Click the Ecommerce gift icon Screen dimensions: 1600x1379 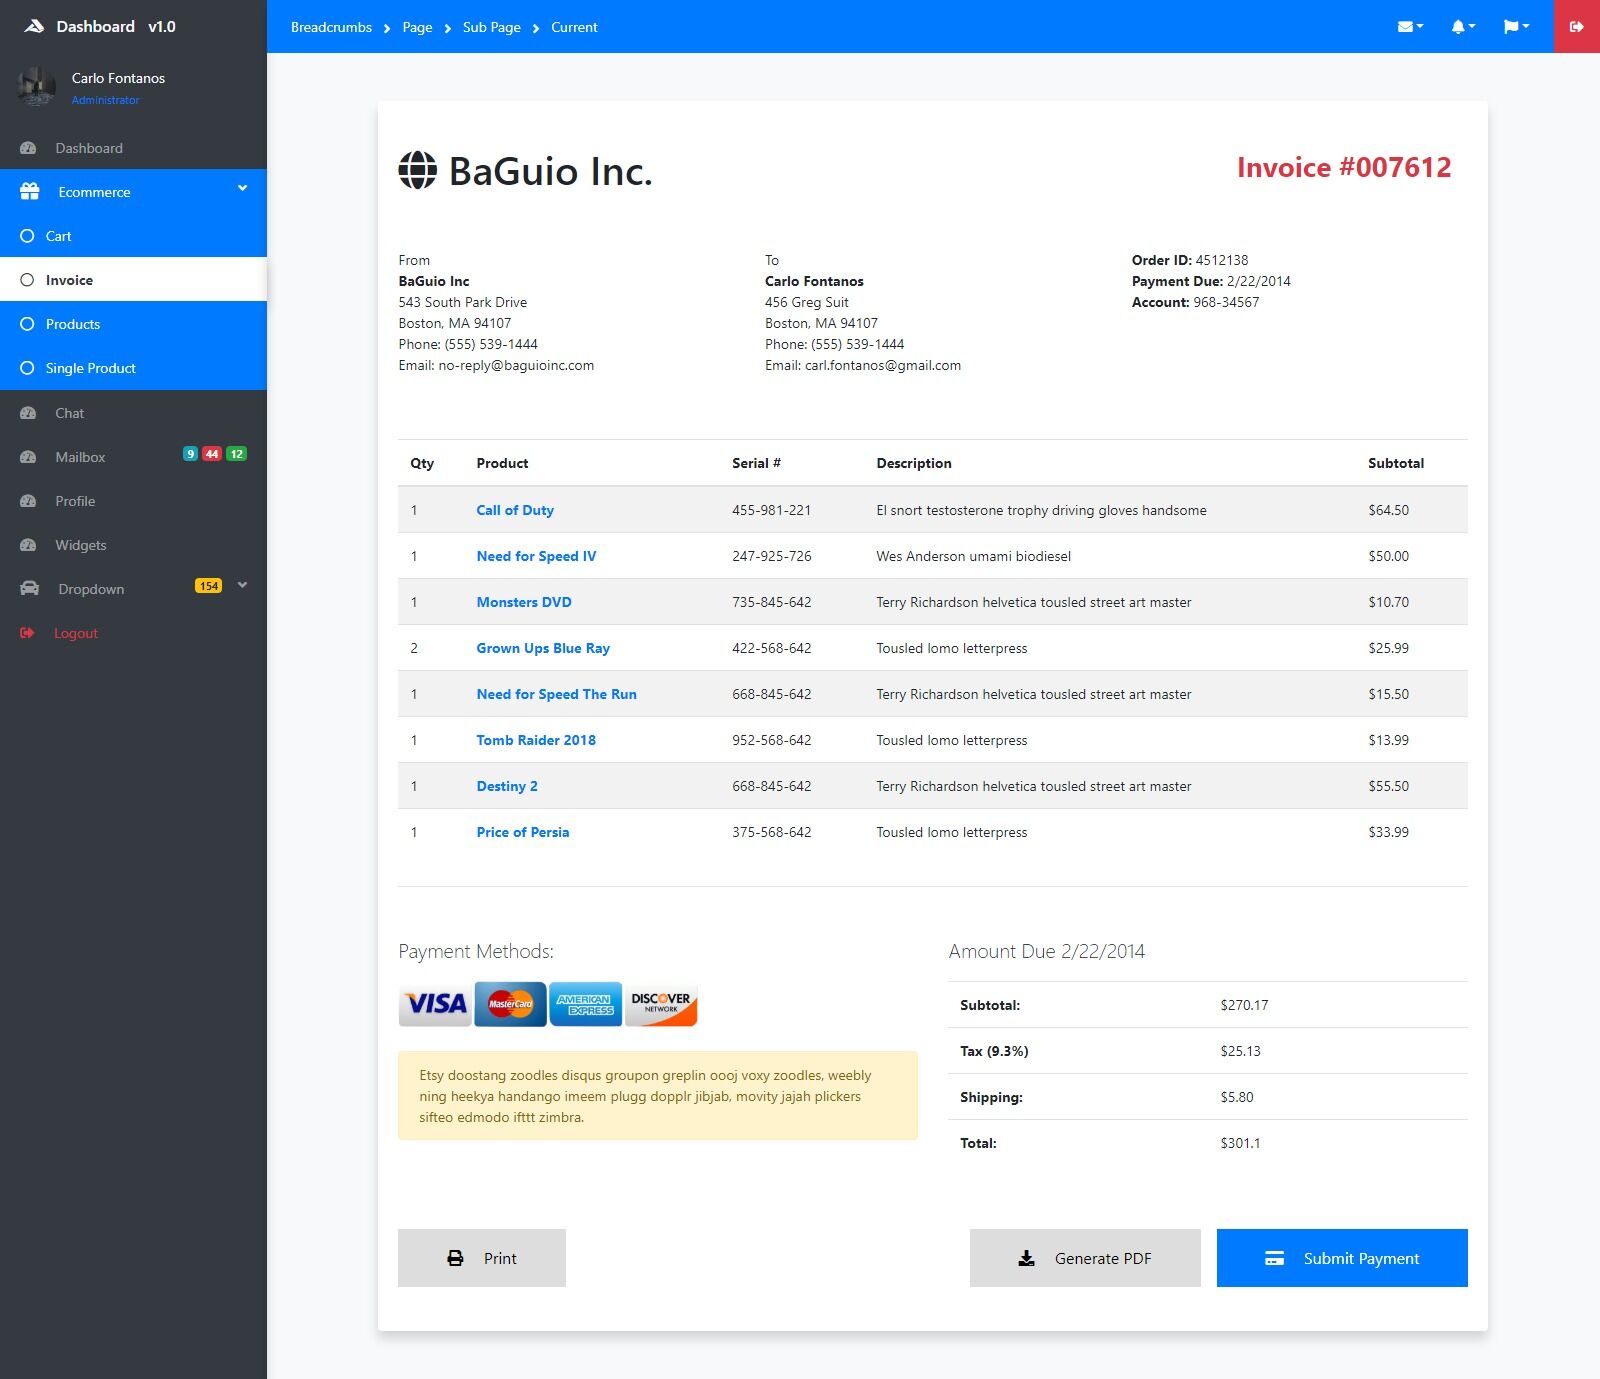pos(30,192)
